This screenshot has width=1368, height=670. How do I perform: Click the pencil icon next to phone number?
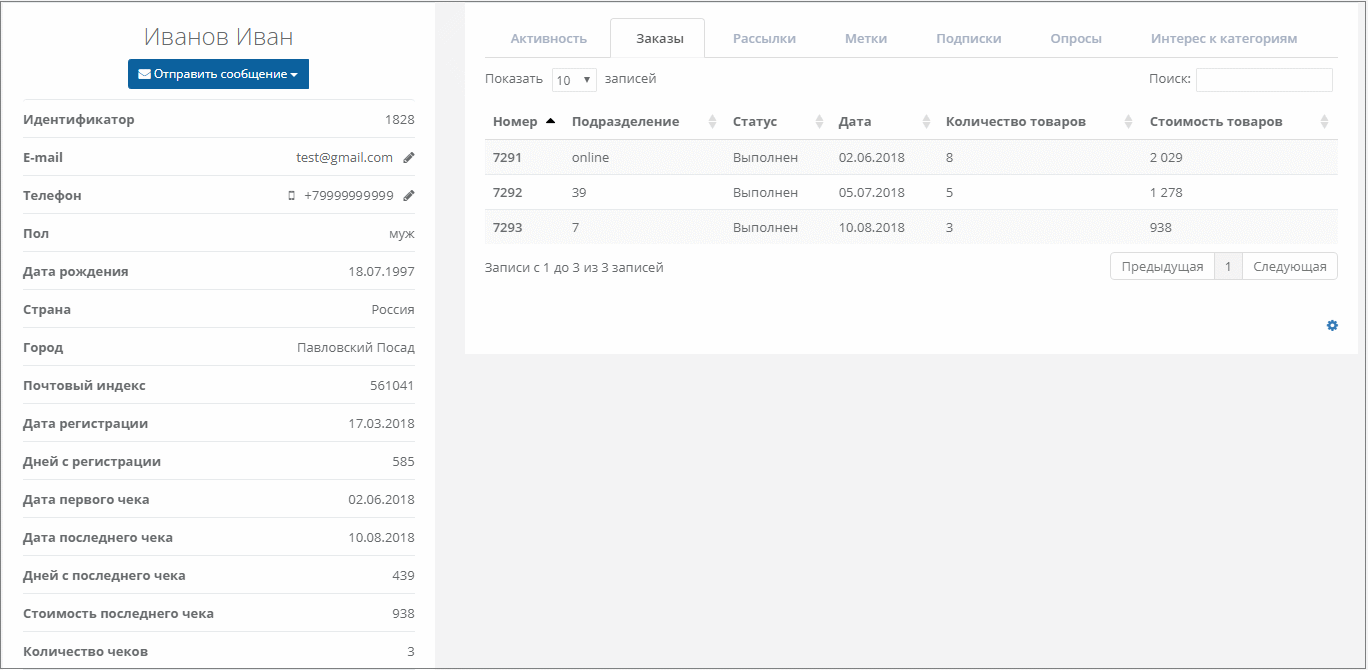click(x=408, y=196)
